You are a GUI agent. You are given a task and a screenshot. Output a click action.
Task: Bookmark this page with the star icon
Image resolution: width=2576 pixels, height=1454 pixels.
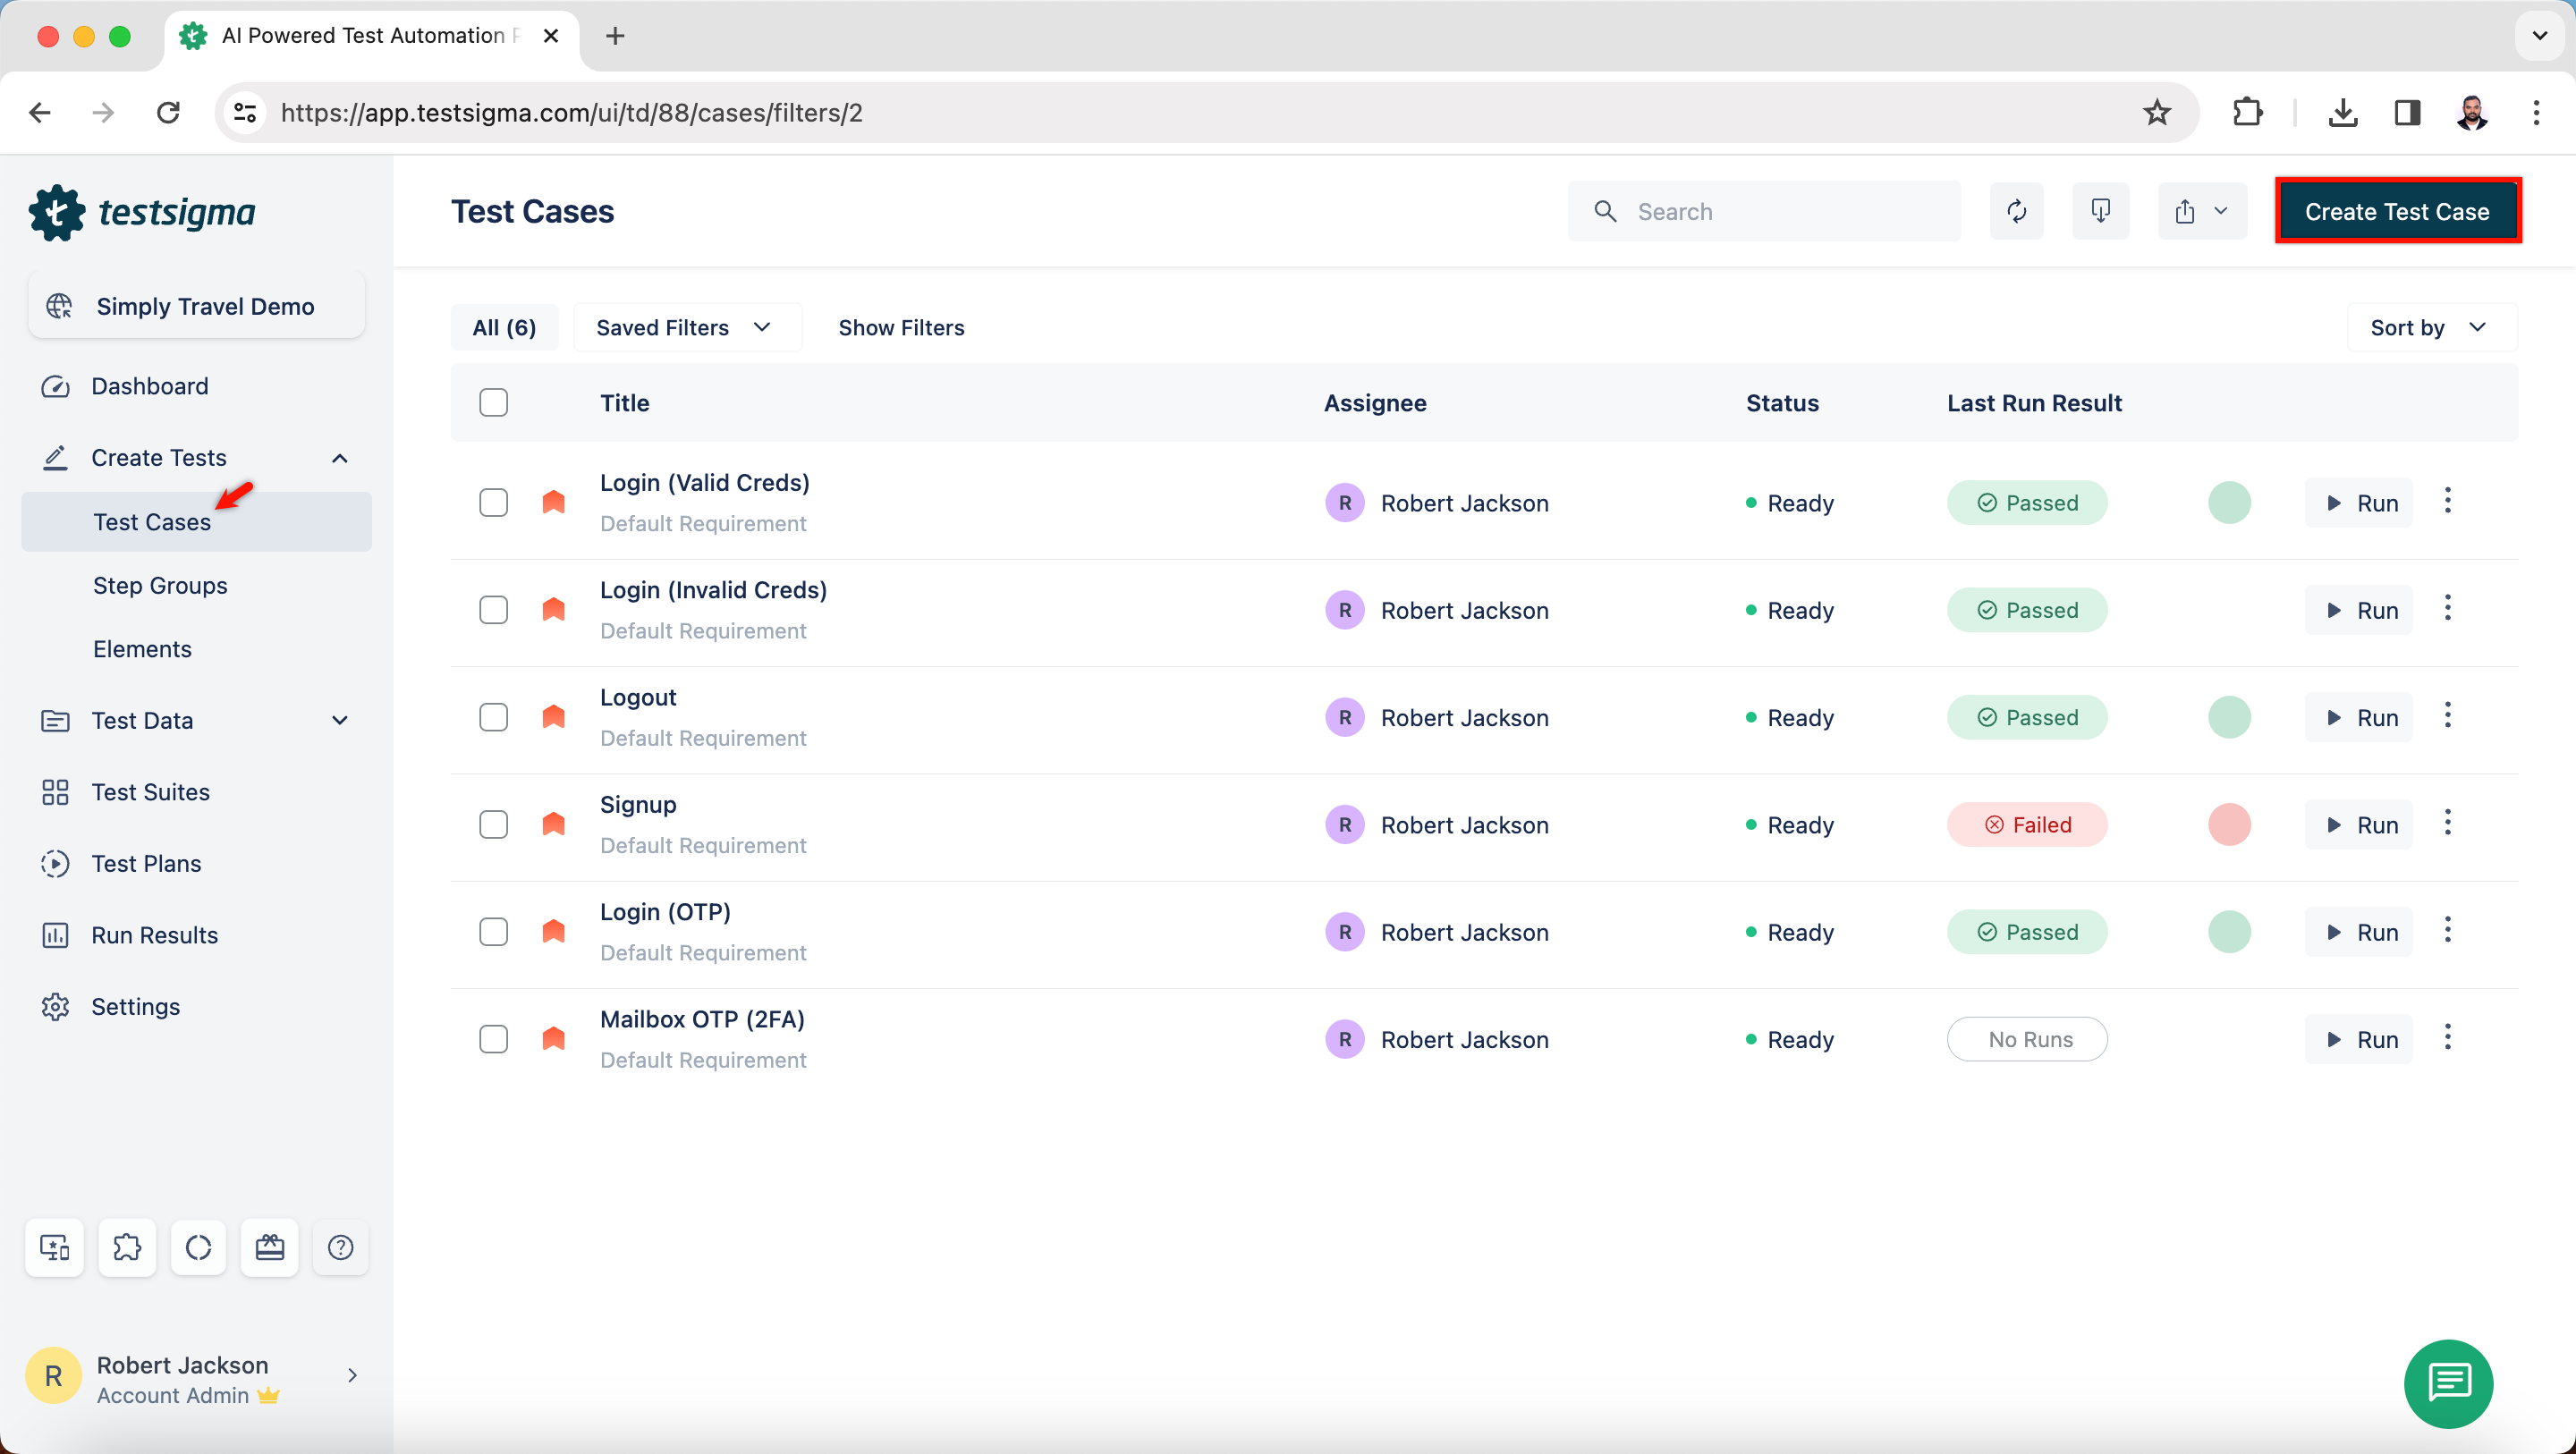coord(2156,112)
